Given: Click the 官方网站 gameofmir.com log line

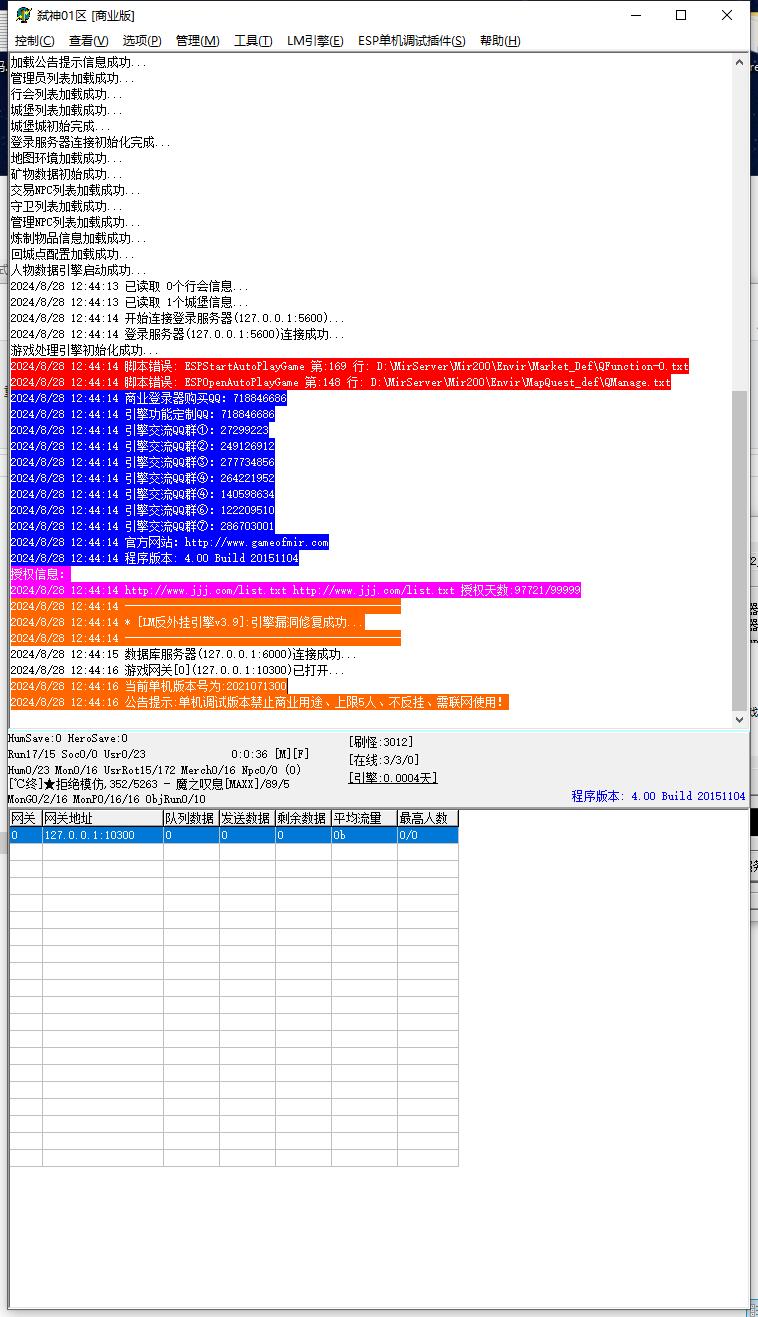Looking at the screenshot, I should [x=169, y=542].
